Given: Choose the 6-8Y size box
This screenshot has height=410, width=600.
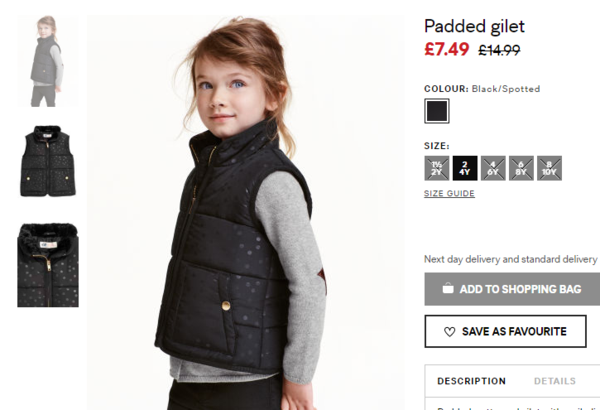Looking at the screenshot, I should [521, 168].
